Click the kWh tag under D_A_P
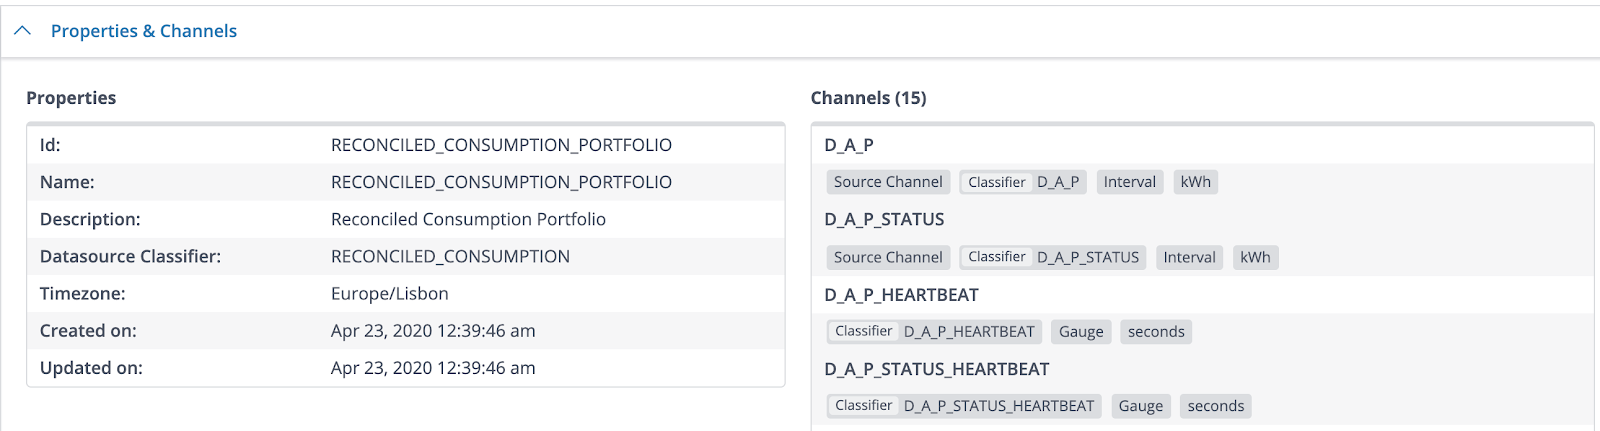Viewport: 1600px width, 431px height. [x=1195, y=182]
